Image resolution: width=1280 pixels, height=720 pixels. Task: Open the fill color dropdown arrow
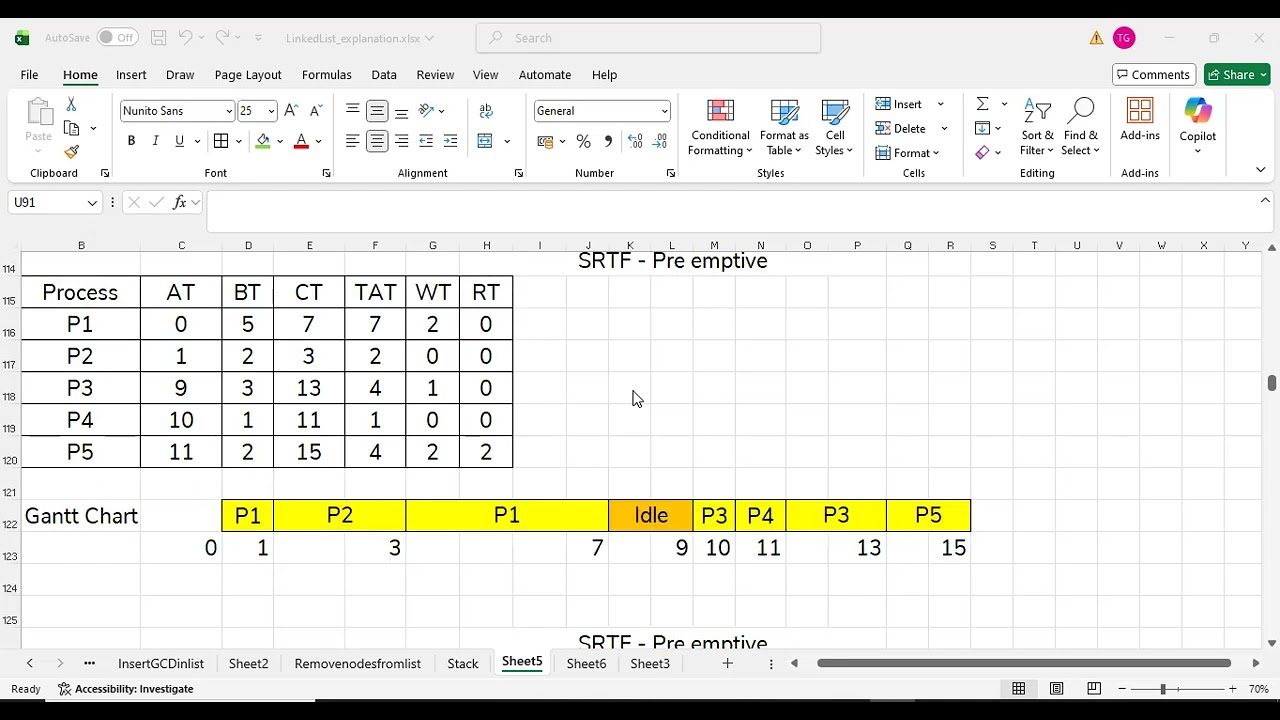click(x=280, y=142)
